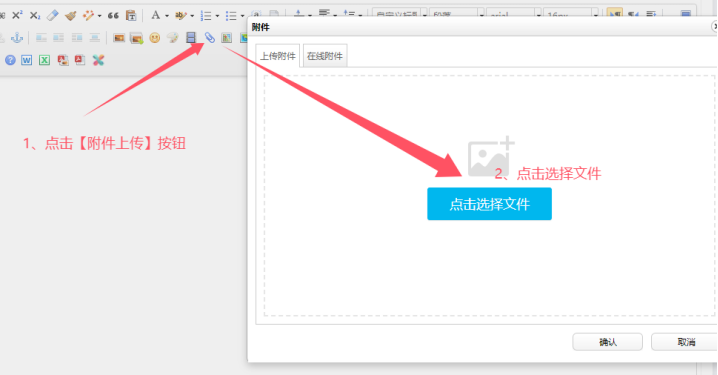This screenshot has width=718, height=375.
Task: Expand the font color dropdown arrow
Action: 167,16
